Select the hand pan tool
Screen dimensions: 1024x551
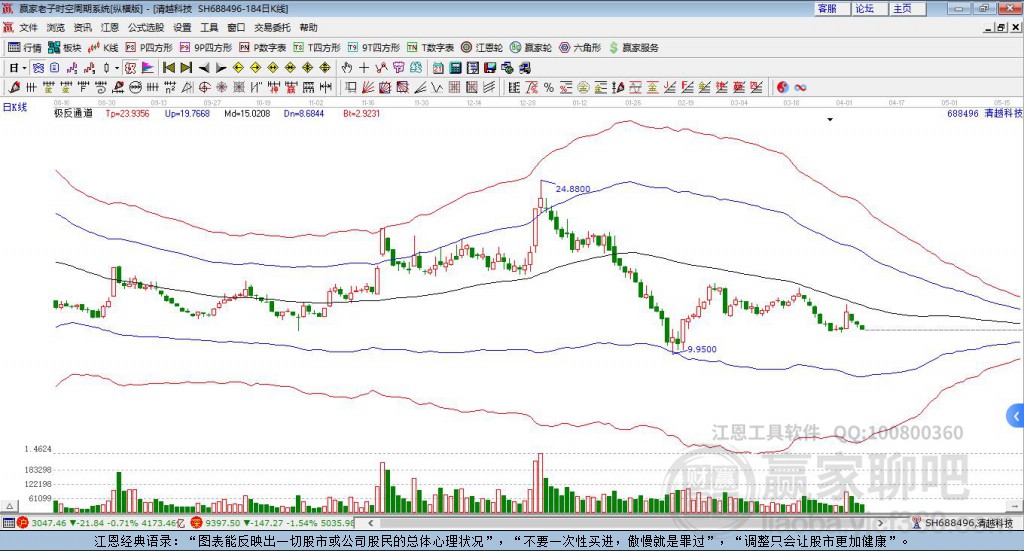pyautogui.click(x=346, y=68)
